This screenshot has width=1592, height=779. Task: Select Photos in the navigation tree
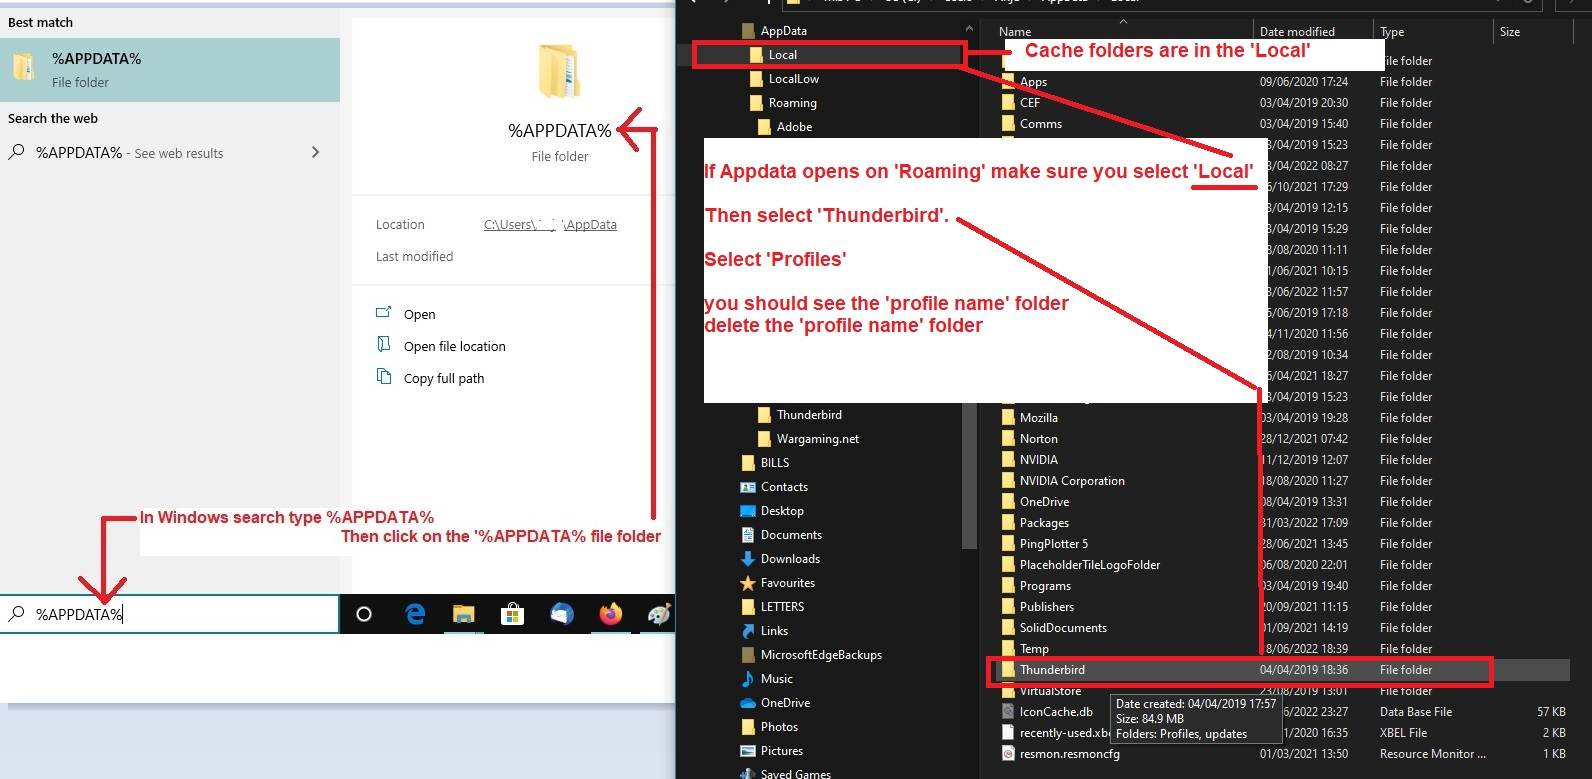tap(779, 727)
